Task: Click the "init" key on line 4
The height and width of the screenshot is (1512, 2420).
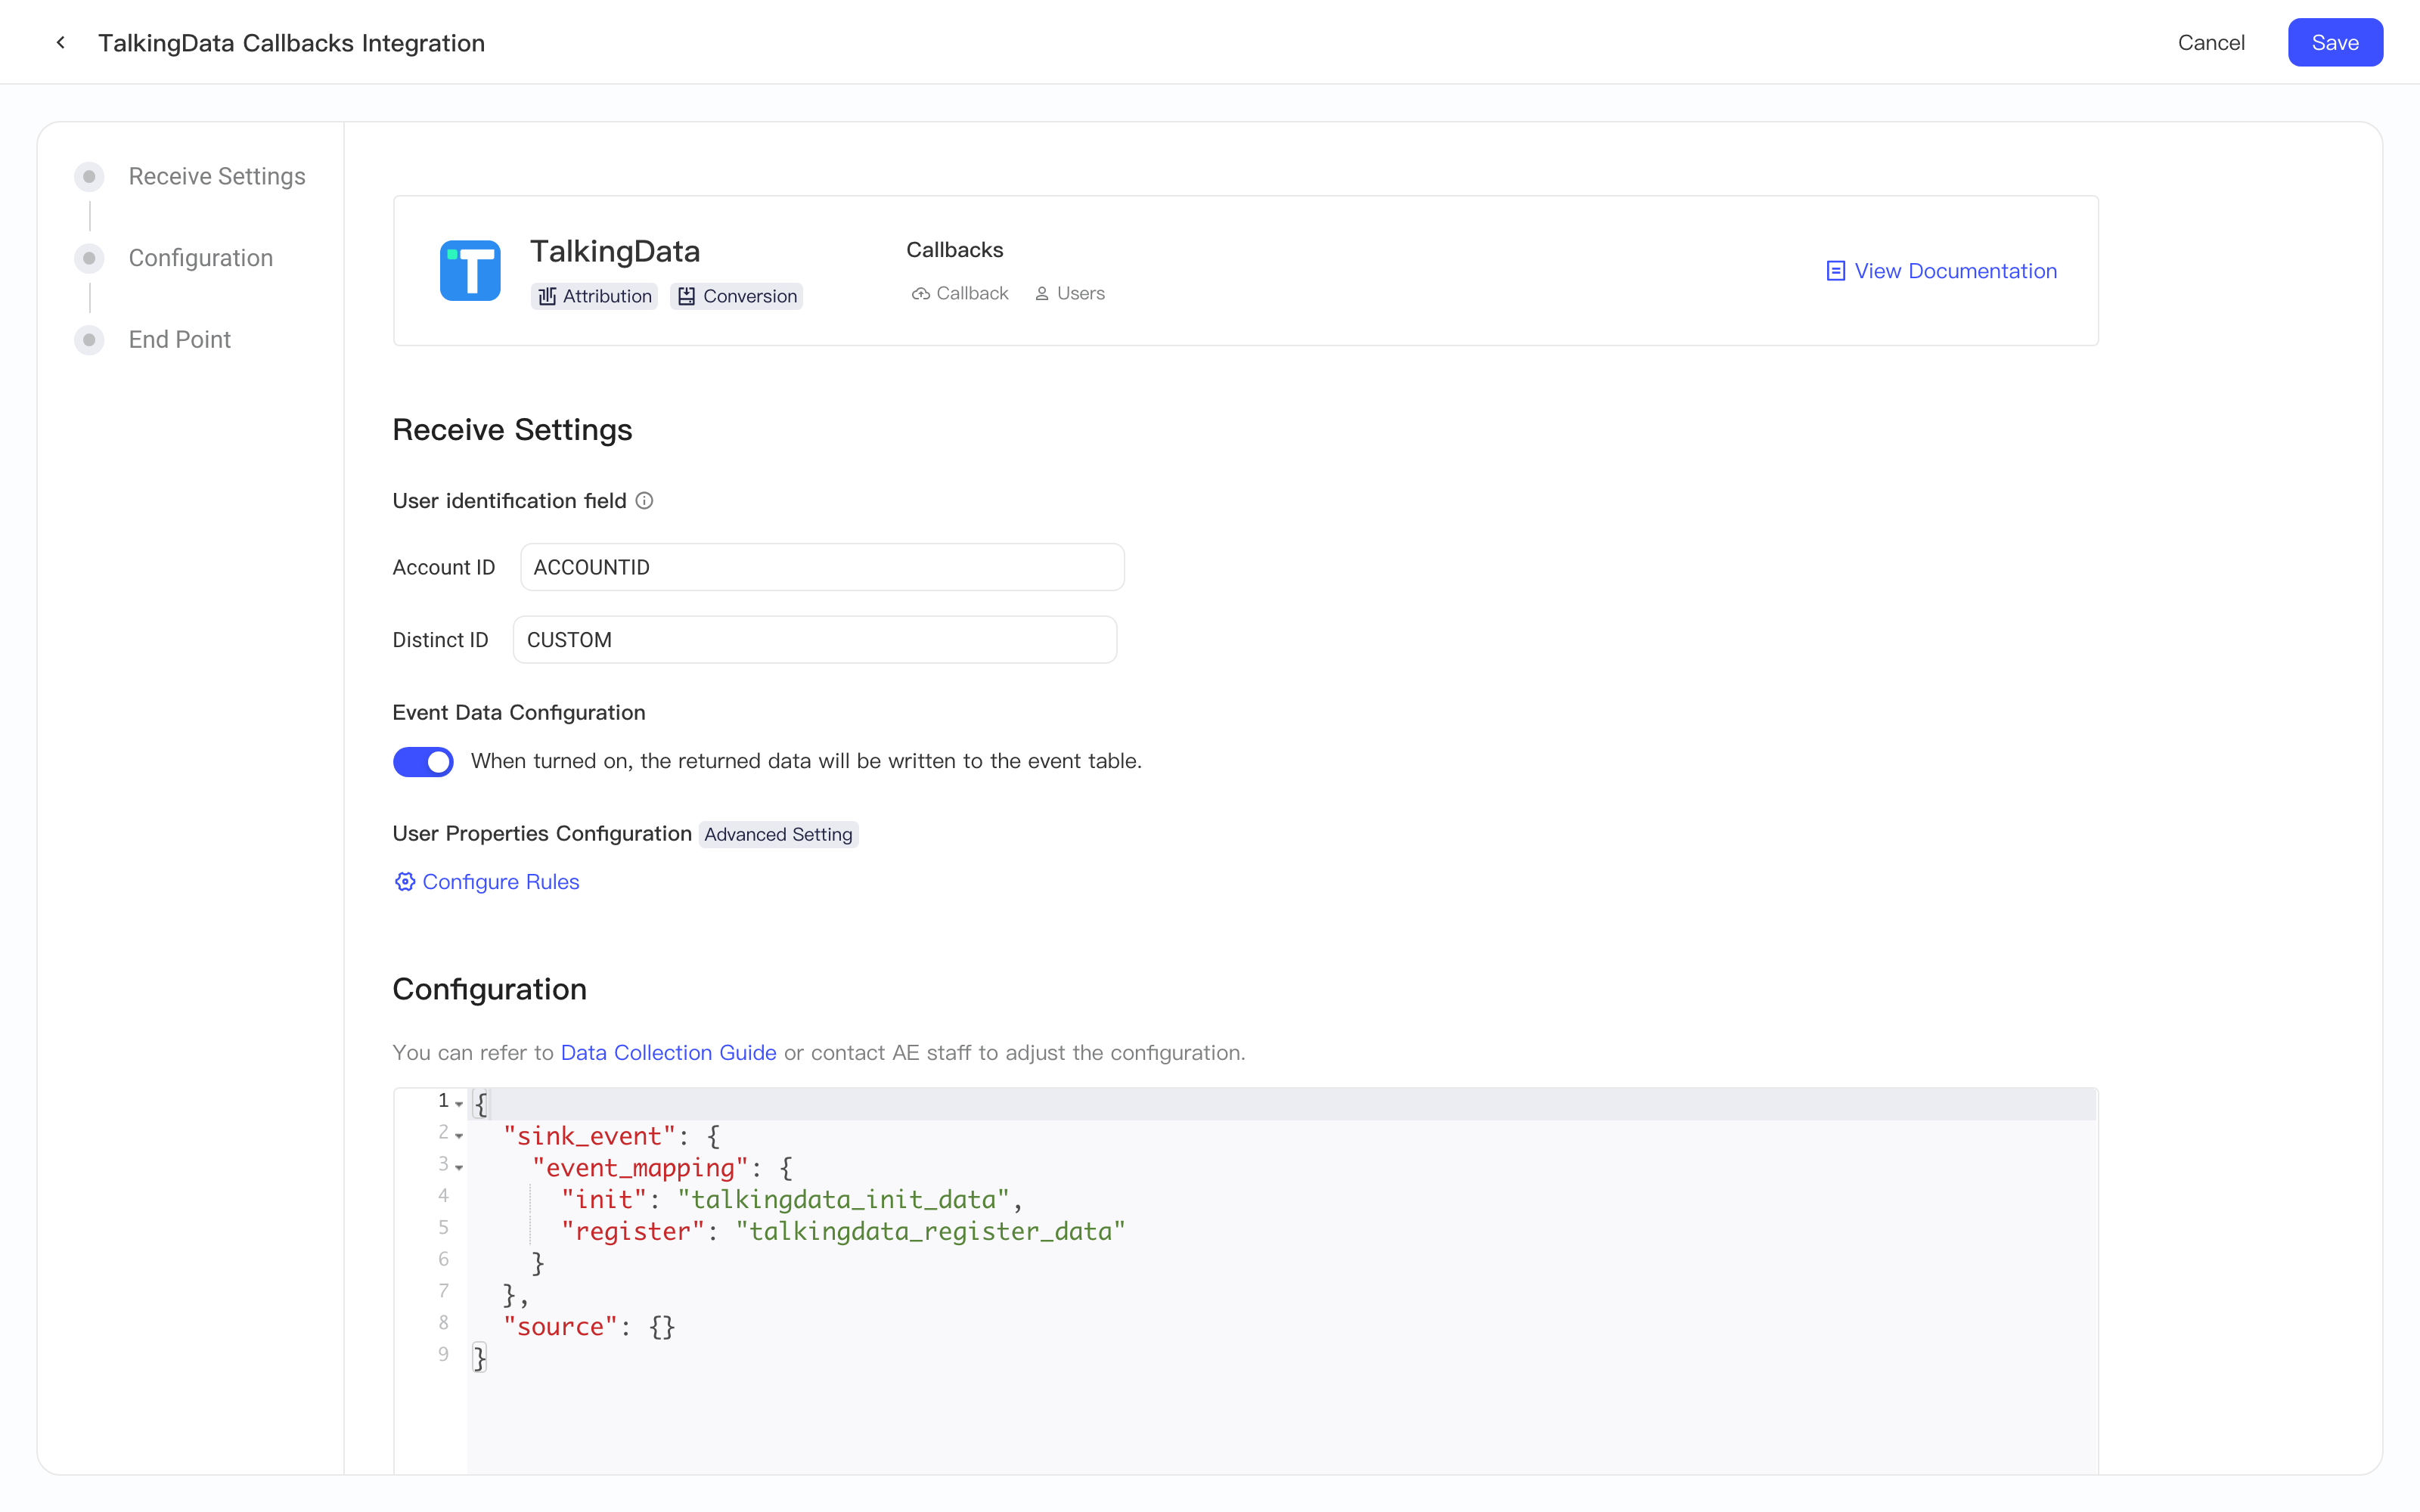Action: pyautogui.click(x=603, y=1199)
